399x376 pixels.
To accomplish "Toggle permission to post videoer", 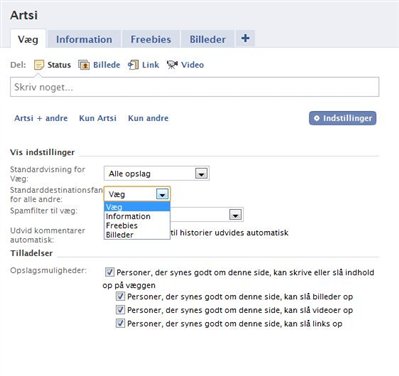I will coord(120,310).
